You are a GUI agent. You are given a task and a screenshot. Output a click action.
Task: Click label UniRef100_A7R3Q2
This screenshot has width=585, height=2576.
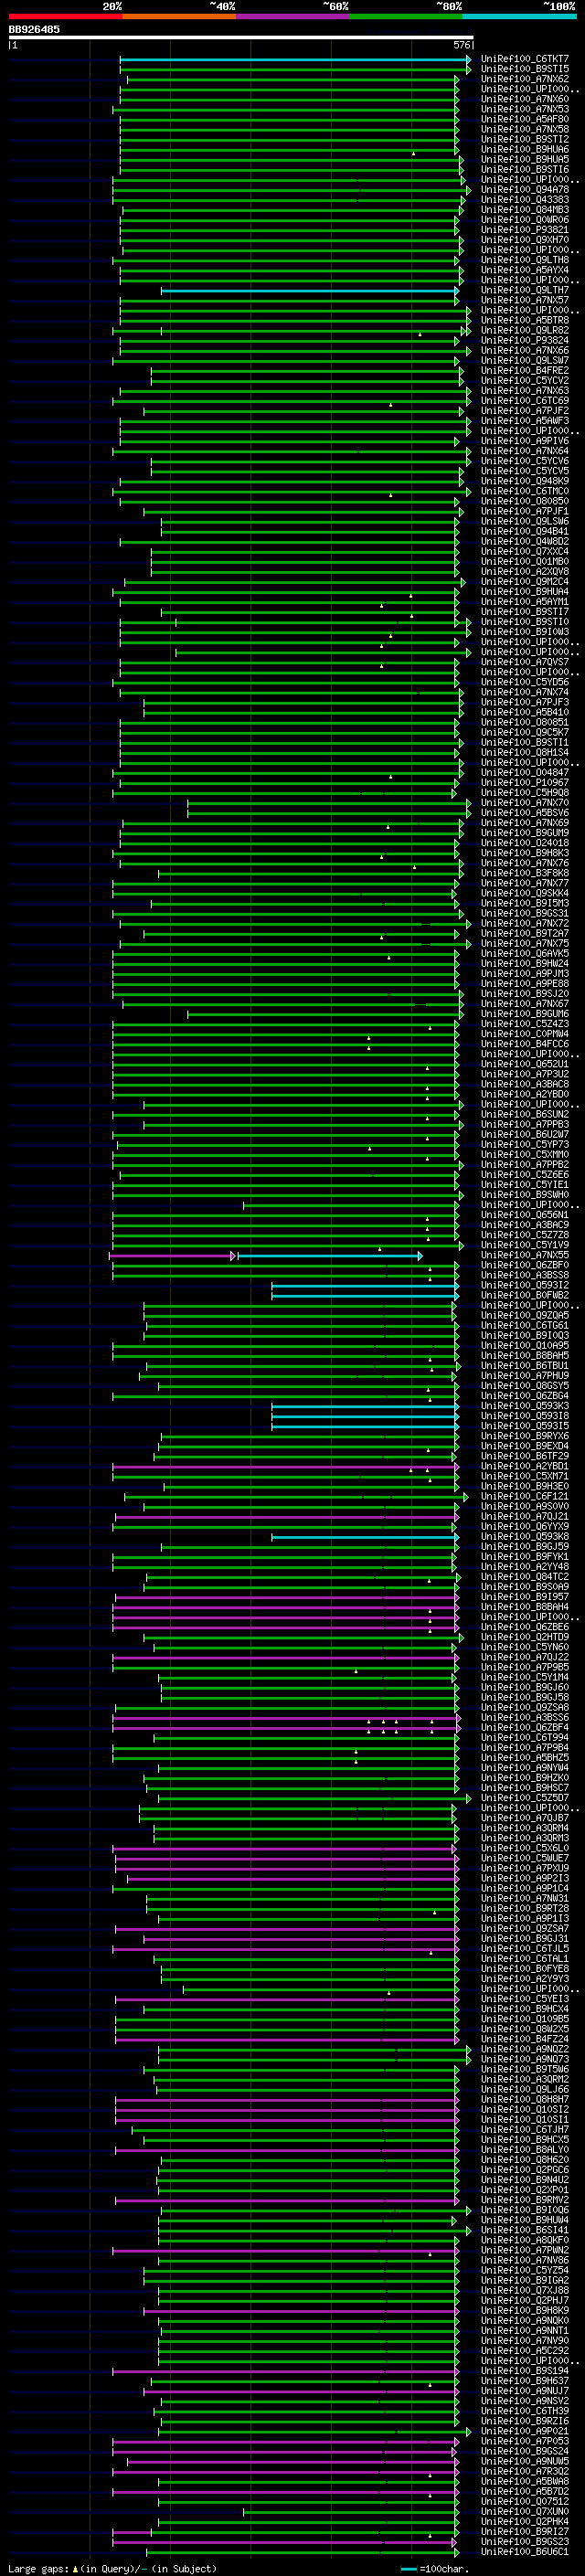[525, 2471]
